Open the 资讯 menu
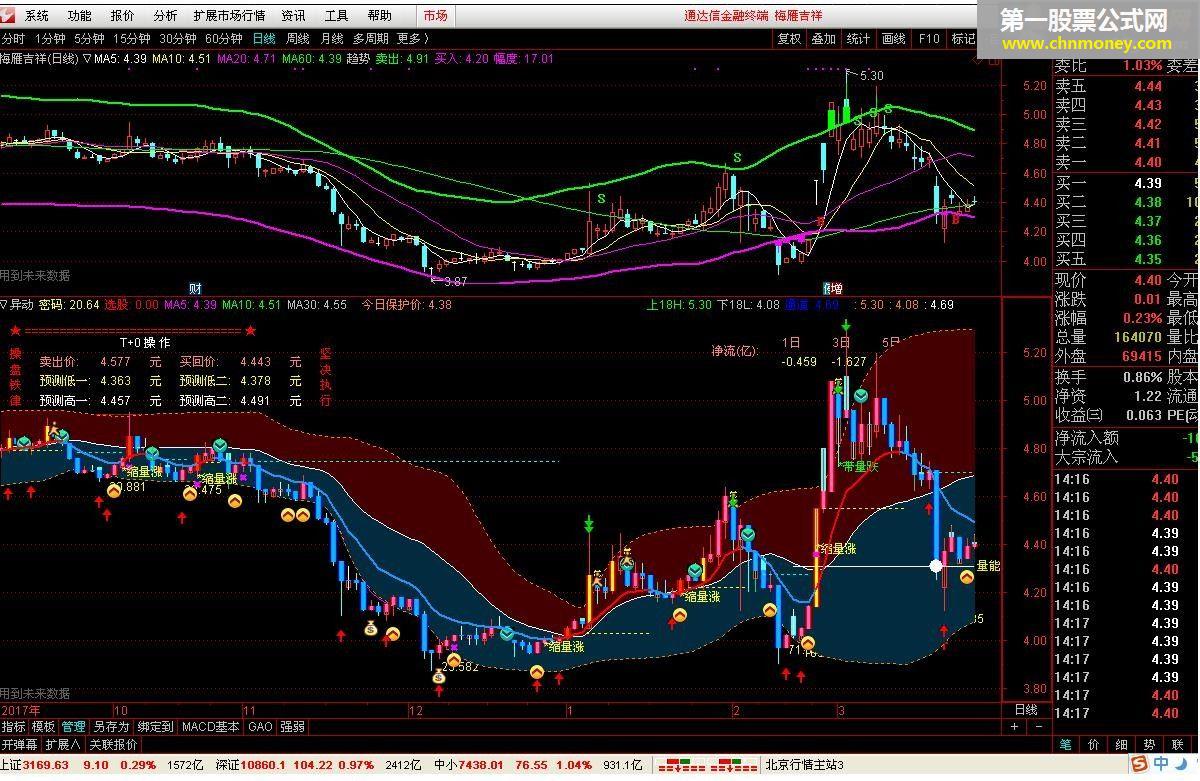1200x781 pixels. coord(293,16)
